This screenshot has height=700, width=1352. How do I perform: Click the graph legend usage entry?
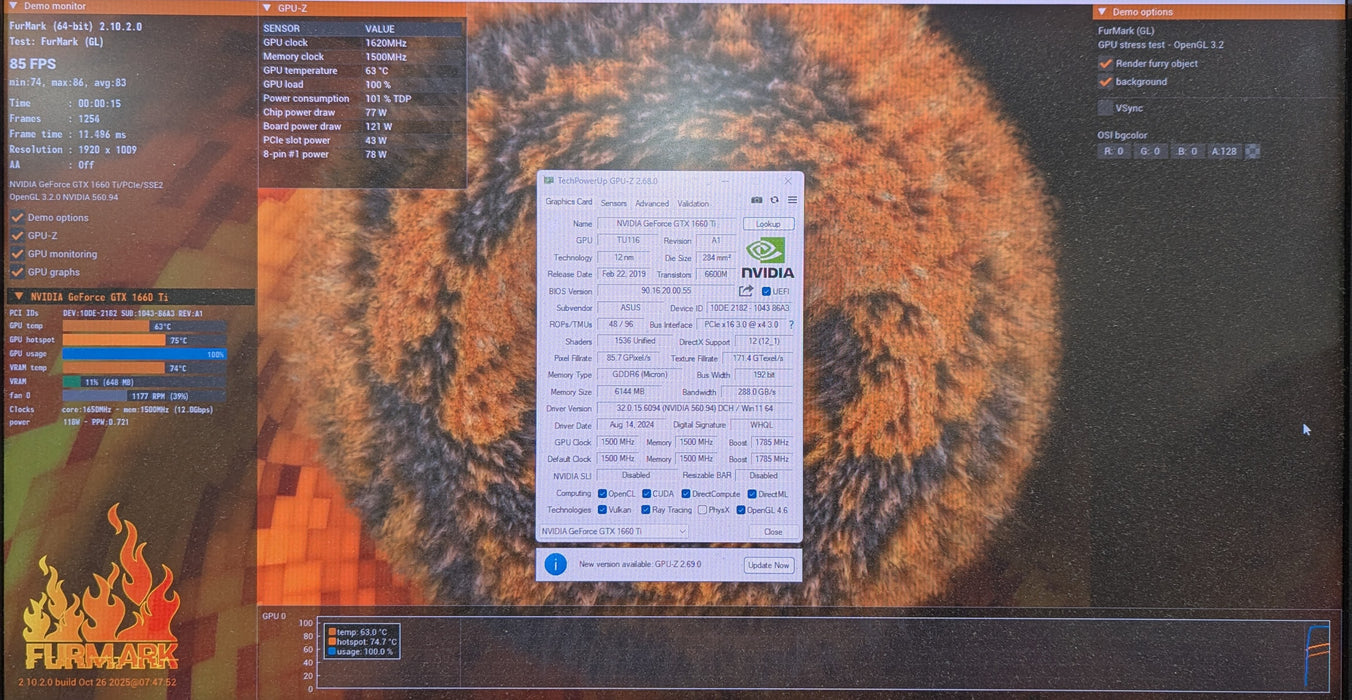(x=361, y=651)
